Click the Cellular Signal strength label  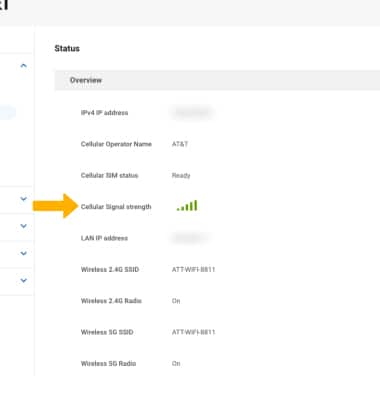tap(116, 207)
